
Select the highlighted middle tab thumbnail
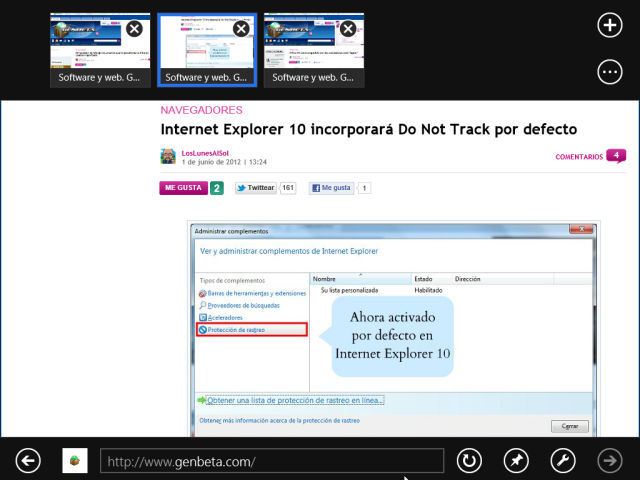click(207, 50)
